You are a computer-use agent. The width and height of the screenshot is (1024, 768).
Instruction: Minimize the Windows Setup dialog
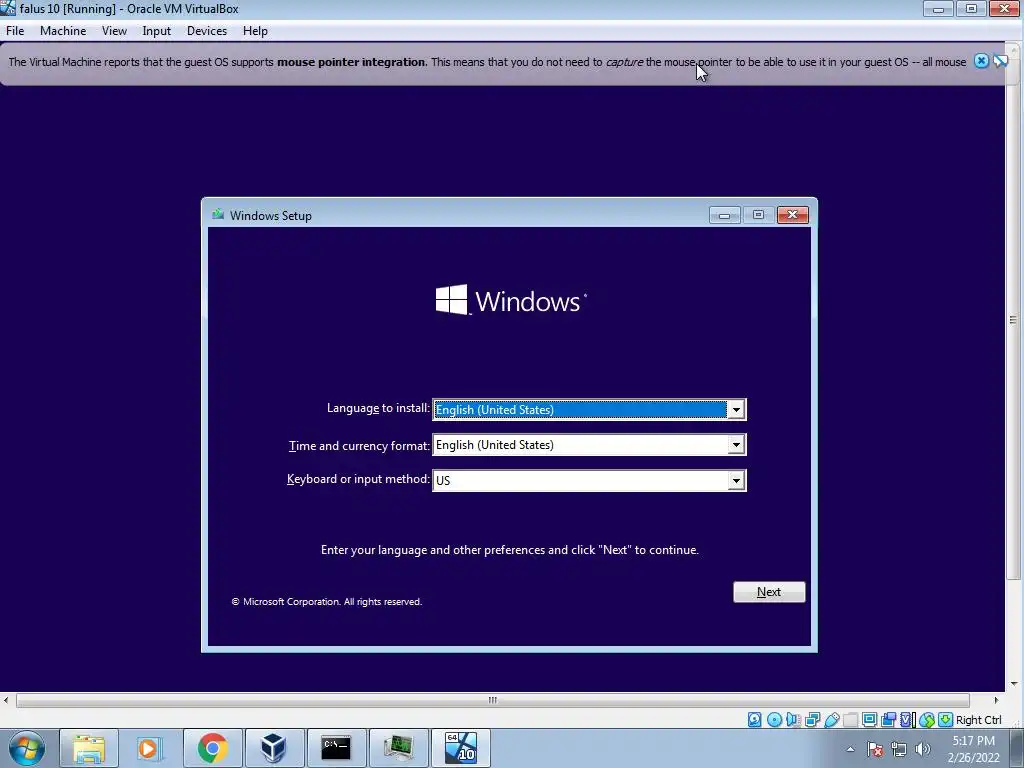click(724, 215)
